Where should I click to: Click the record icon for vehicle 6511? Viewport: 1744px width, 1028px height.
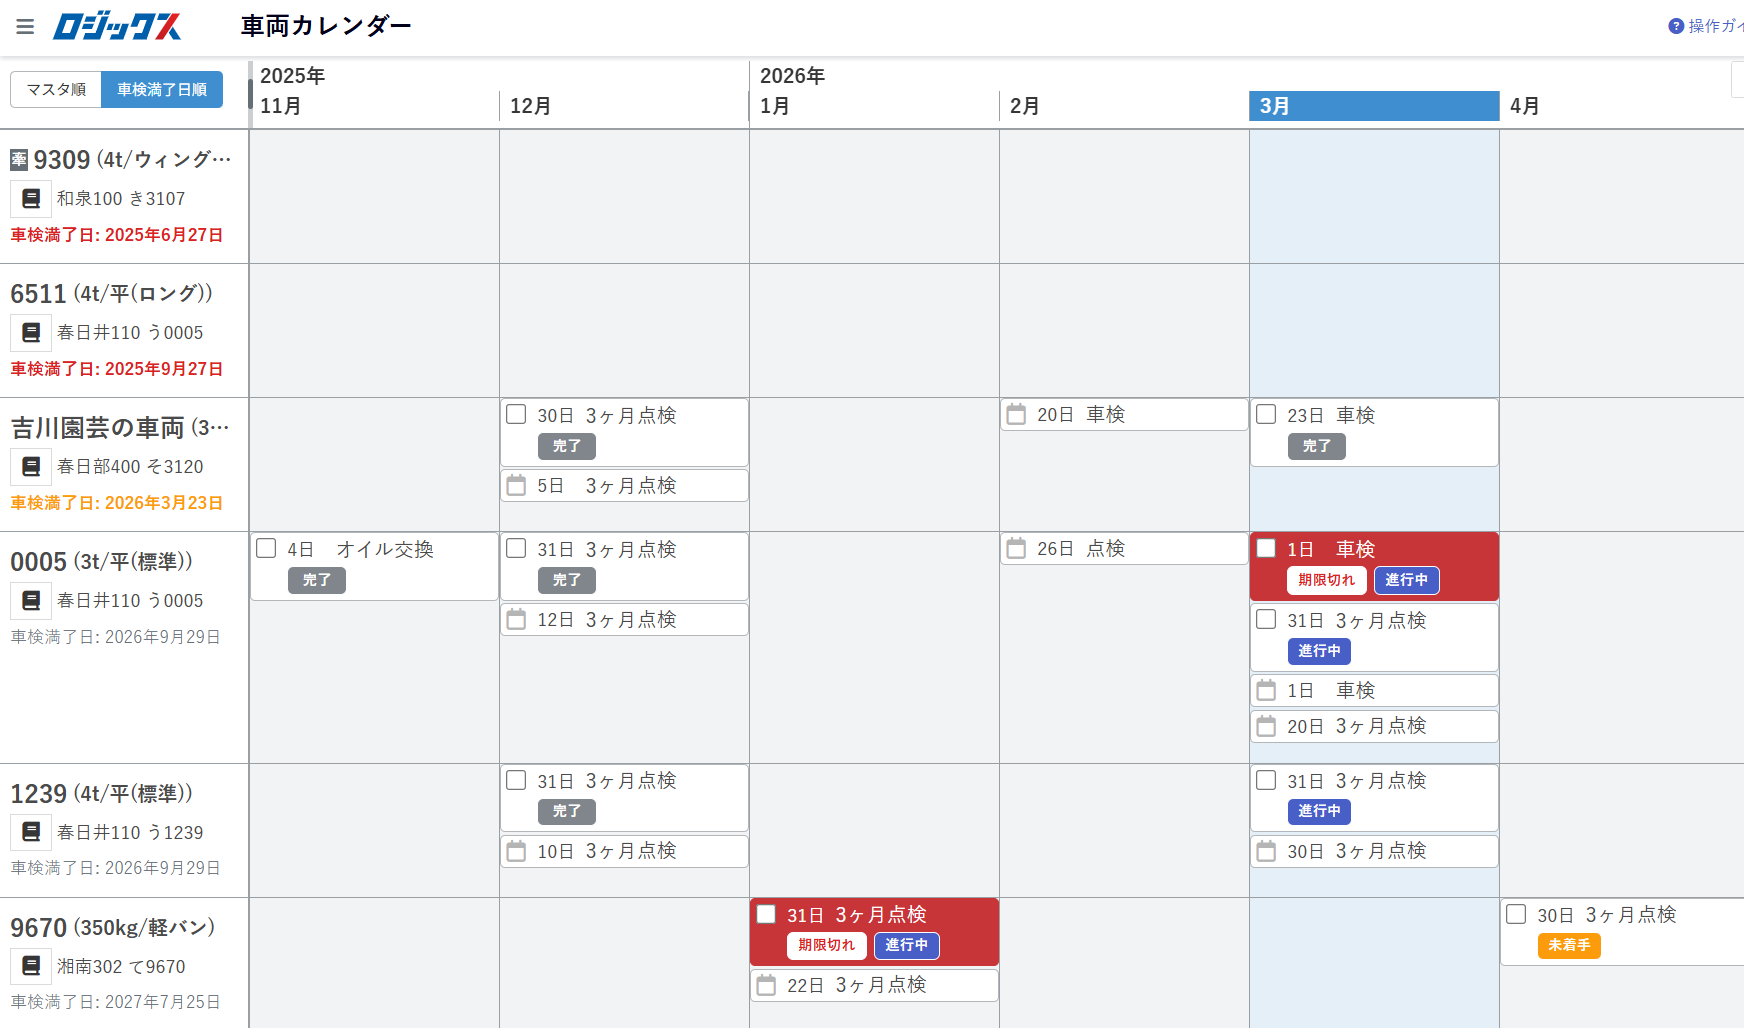tap(31, 333)
